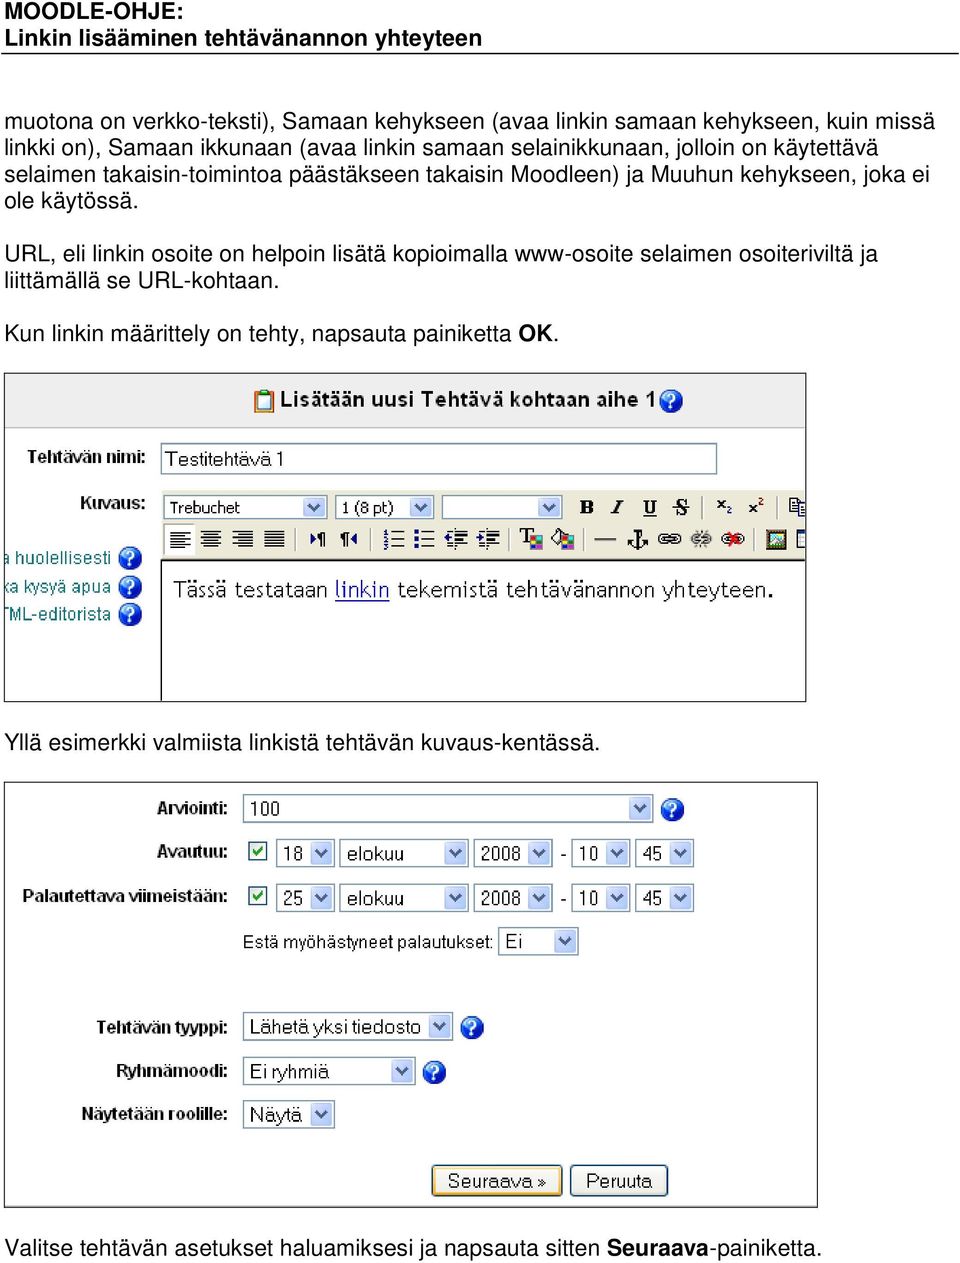Open help icon next to Tehtävän tyyppi
This screenshot has width=960, height=1263.
472,1027
